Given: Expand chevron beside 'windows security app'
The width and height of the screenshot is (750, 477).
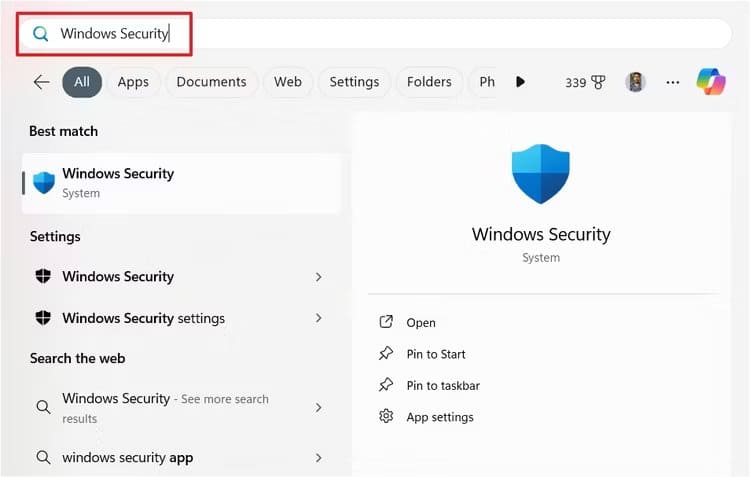Looking at the screenshot, I should (x=318, y=457).
